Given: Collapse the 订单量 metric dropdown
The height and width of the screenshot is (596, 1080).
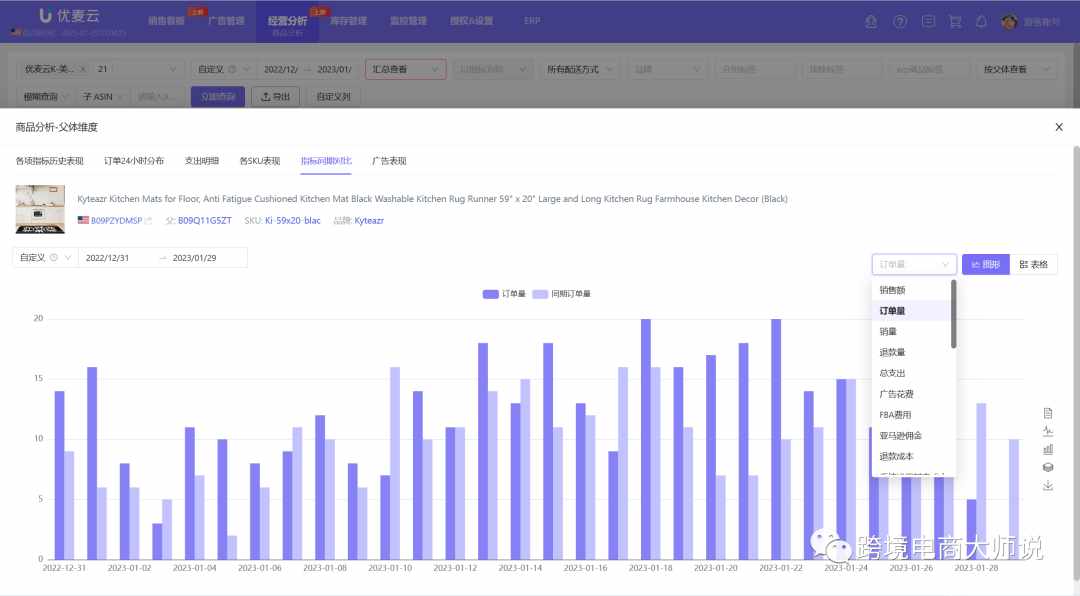Looking at the screenshot, I should tap(914, 265).
